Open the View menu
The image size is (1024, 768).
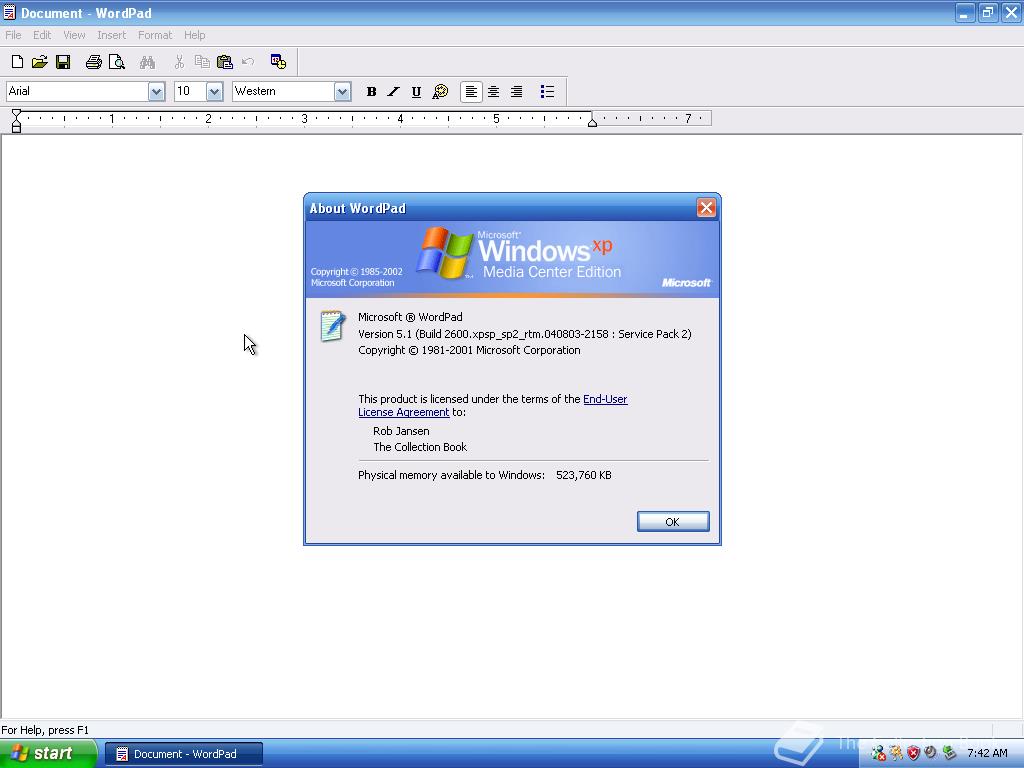pyautogui.click(x=74, y=35)
